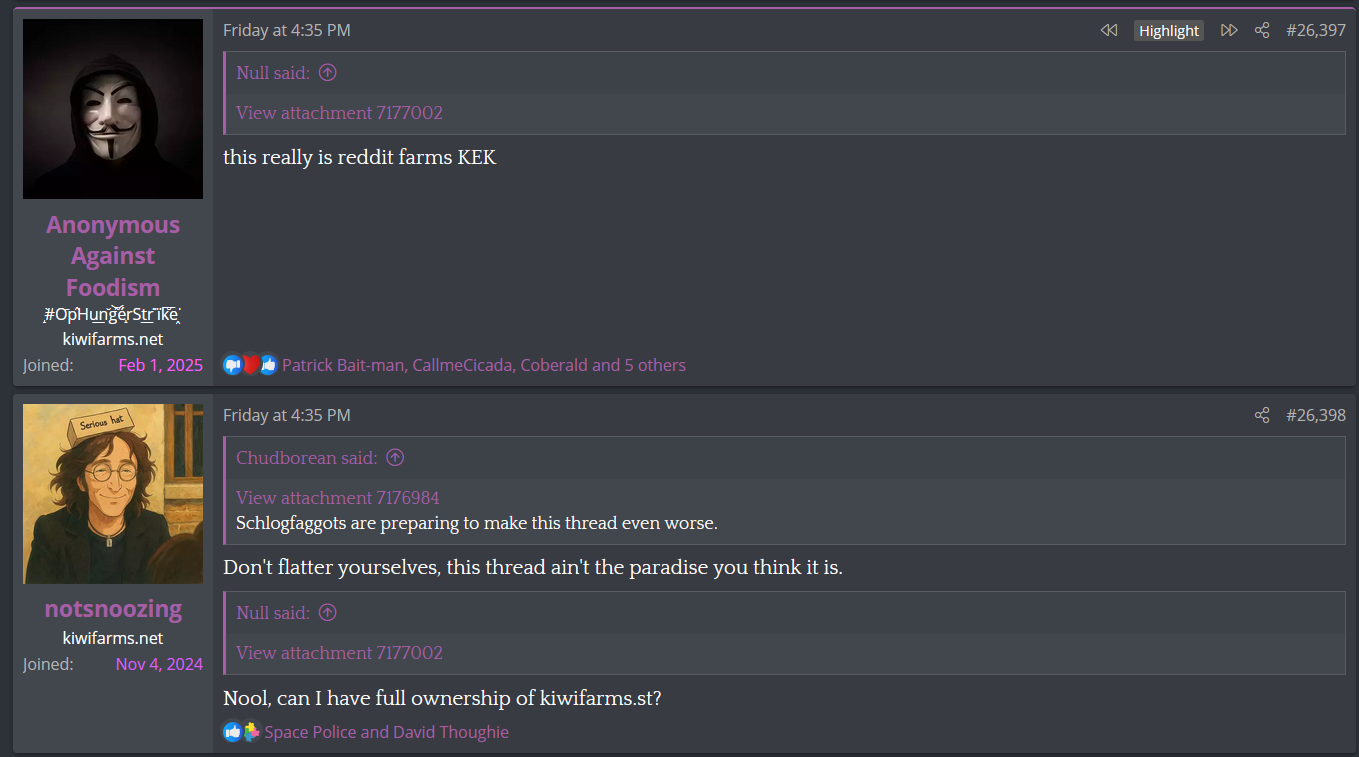View Anonymous Against Foodism avatar
This screenshot has height=757, width=1359.
point(113,109)
